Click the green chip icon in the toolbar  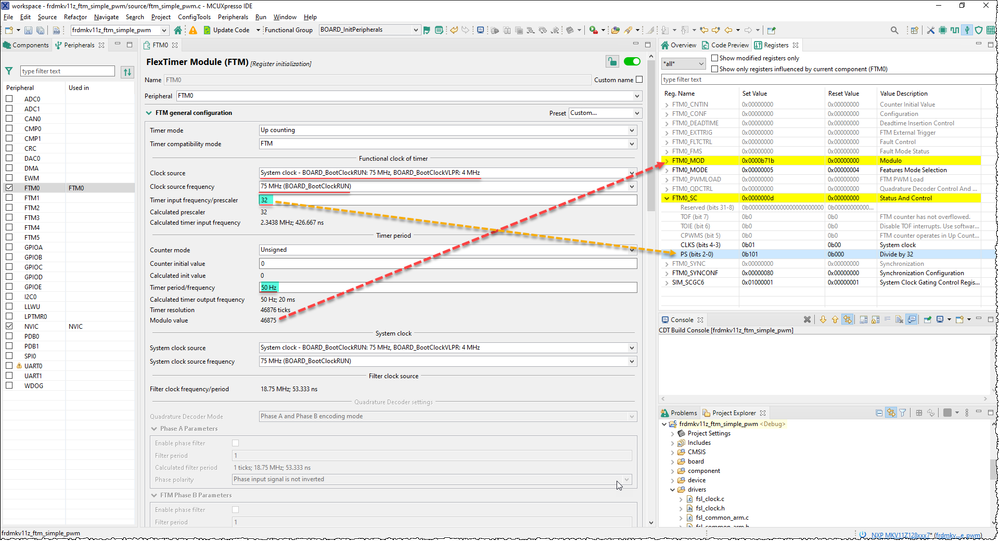coord(942,30)
